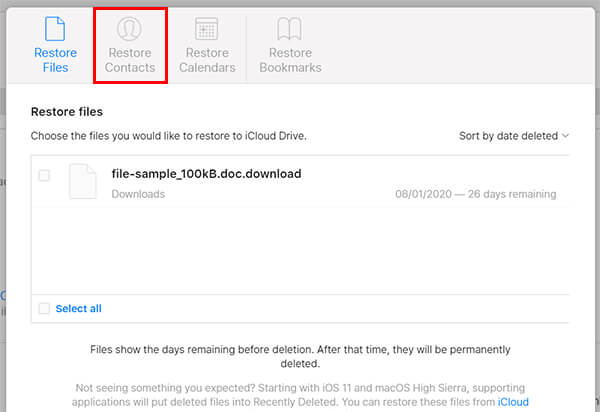This screenshot has height=412, width=600.
Task: Check the box for file-sample_100kB.doc.download
Action: pyautogui.click(x=44, y=176)
